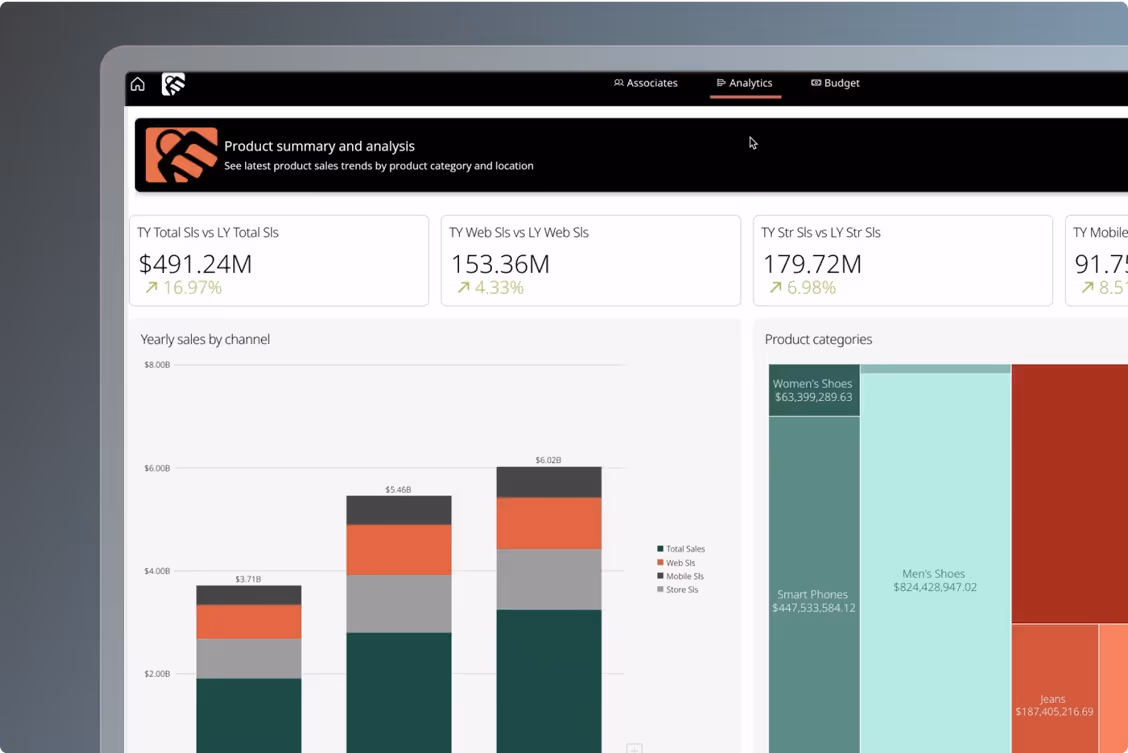This screenshot has height=753, width=1128.
Task: Click the 6.98% growth indicator
Action: coord(803,288)
